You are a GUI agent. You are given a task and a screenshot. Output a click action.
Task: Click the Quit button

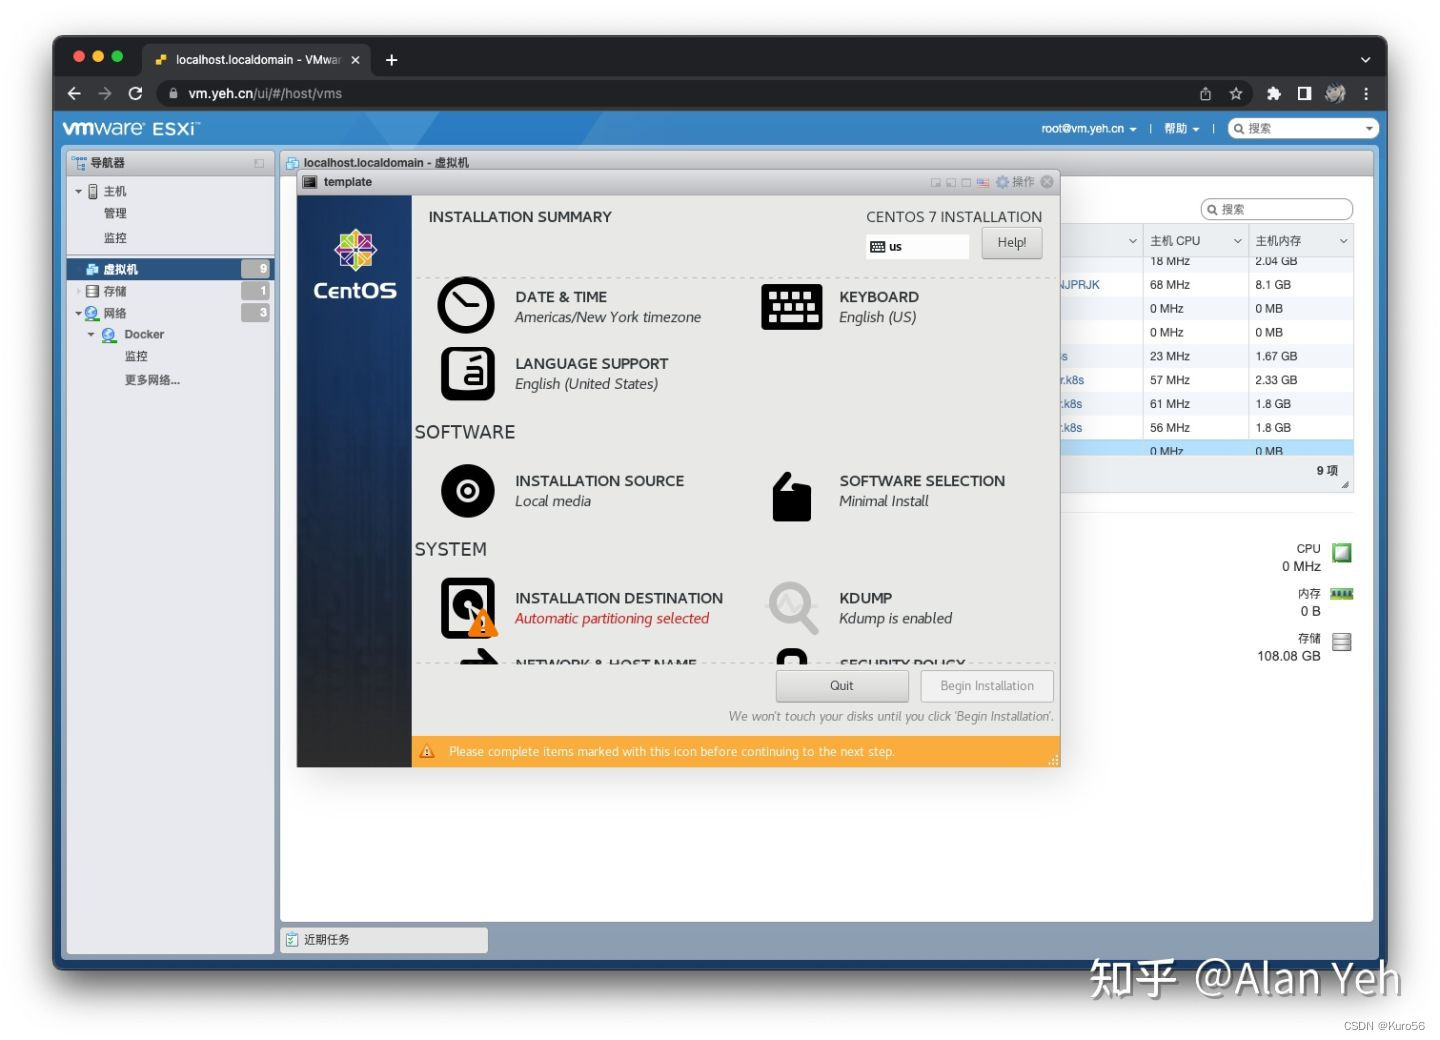(841, 686)
